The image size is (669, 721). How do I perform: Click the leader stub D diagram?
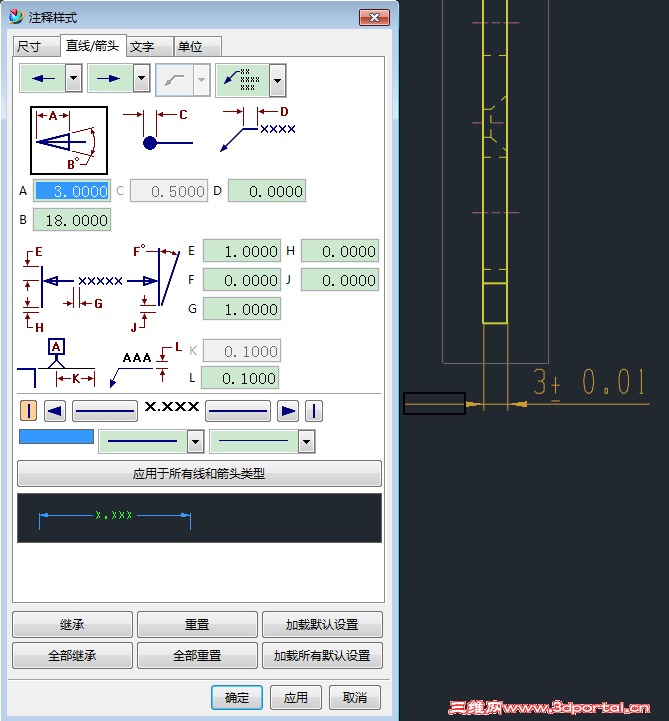click(x=257, y=130)
